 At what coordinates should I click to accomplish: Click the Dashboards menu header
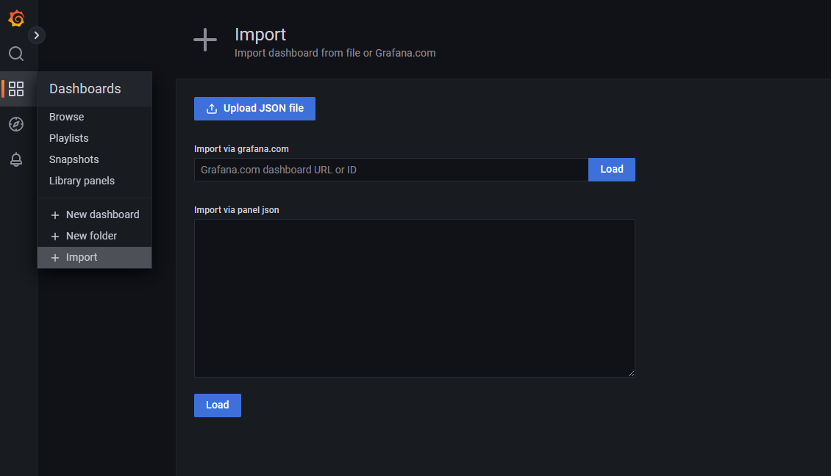(95, 89)
